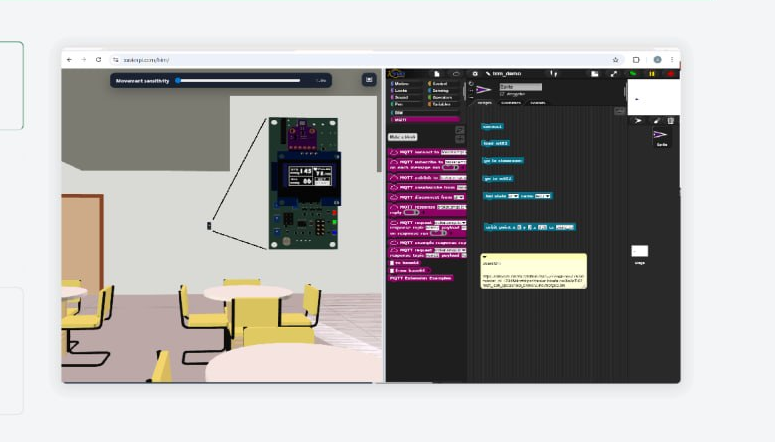This screenshot has width=775, height=442.
Task: Click the MQTT Extension Examples block
Action: coord(421,278)
